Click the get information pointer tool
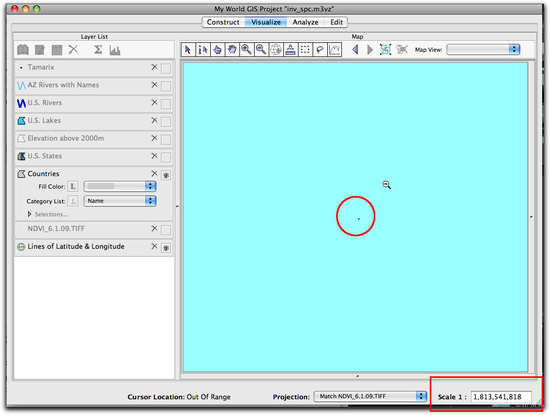 click(x=202, y=50)
